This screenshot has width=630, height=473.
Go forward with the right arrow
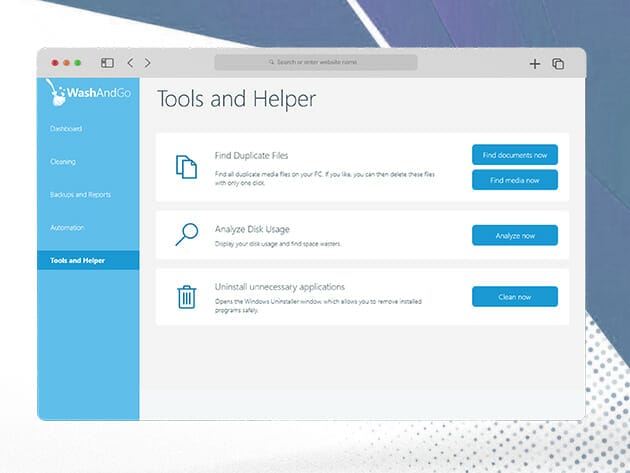(x=148, y=63)
